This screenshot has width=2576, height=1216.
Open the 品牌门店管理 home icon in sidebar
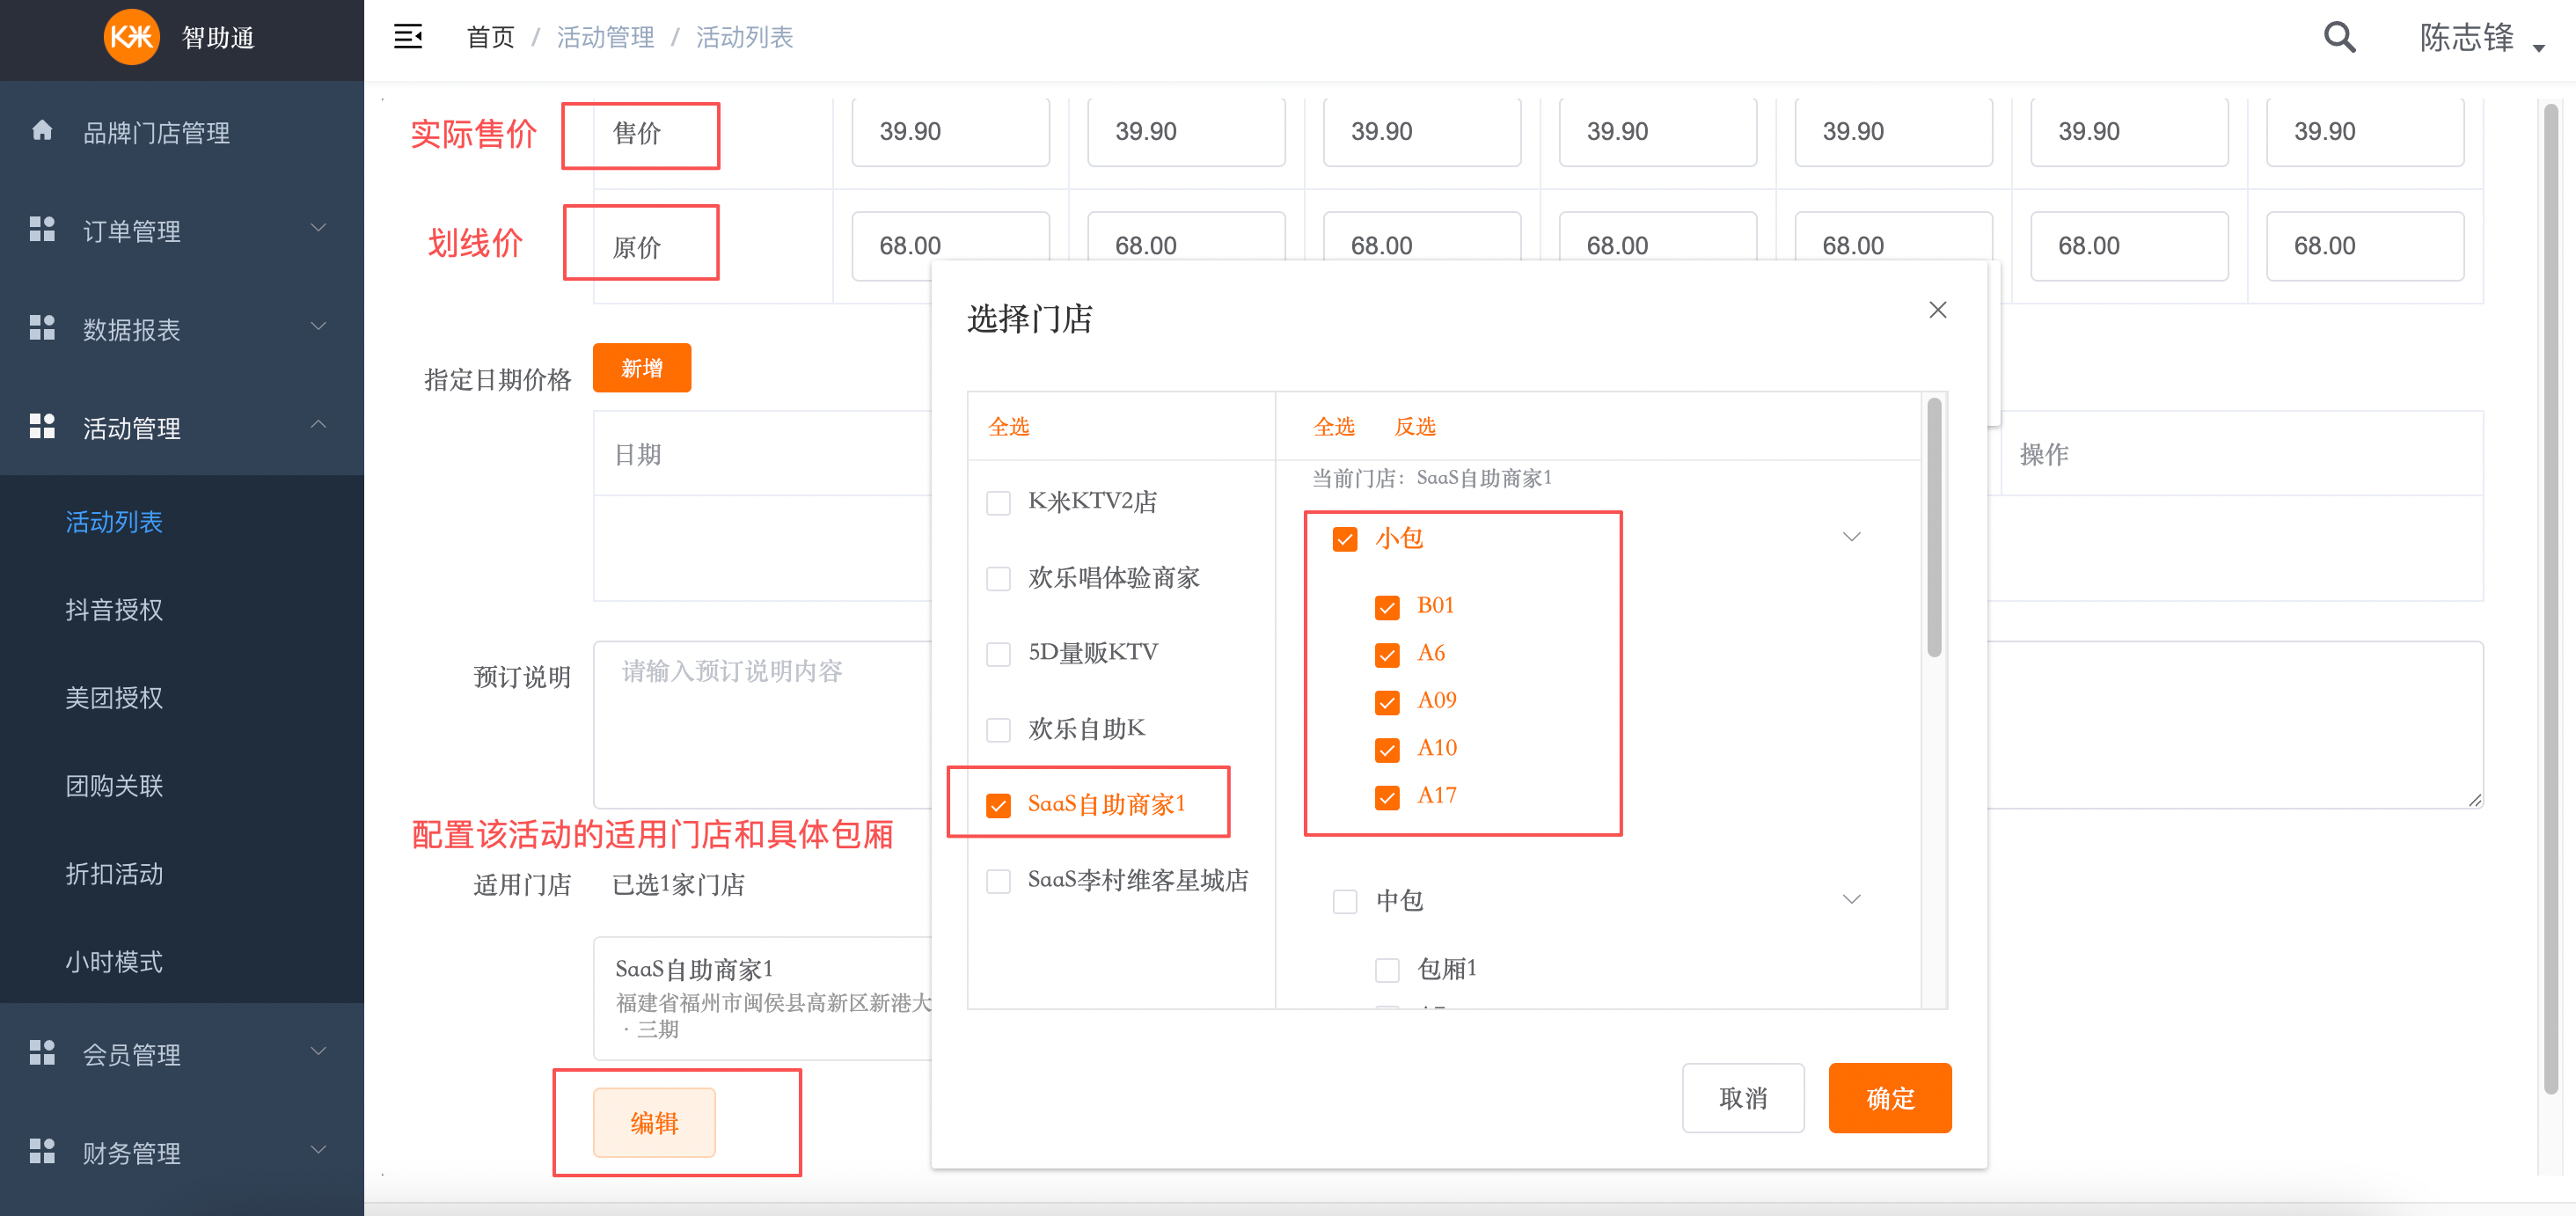tap(42, 131)
